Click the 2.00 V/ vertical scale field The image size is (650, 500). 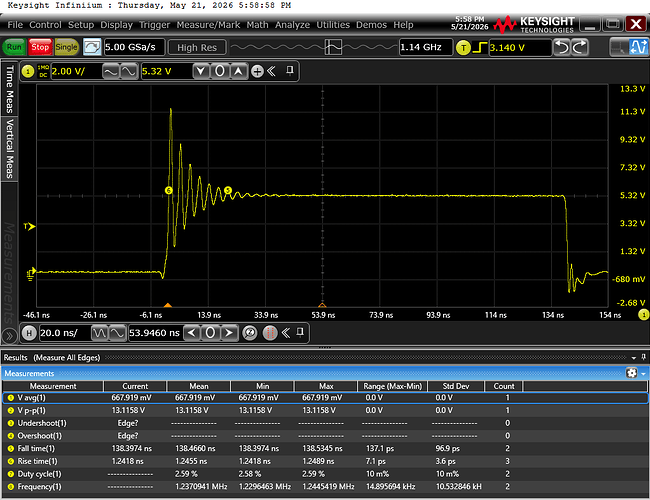76,71
